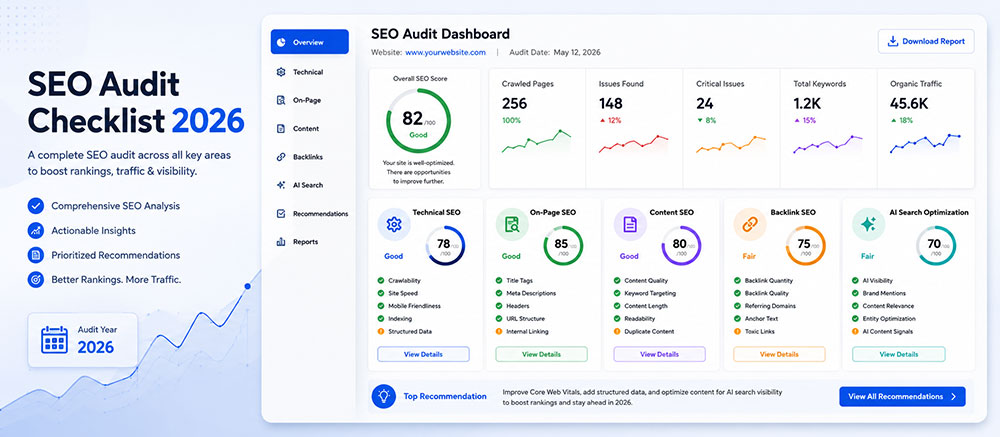1000x437 pixels.
Task: View Details for Technical SEO
Action: pyautogui.click(x=423, y=354)
